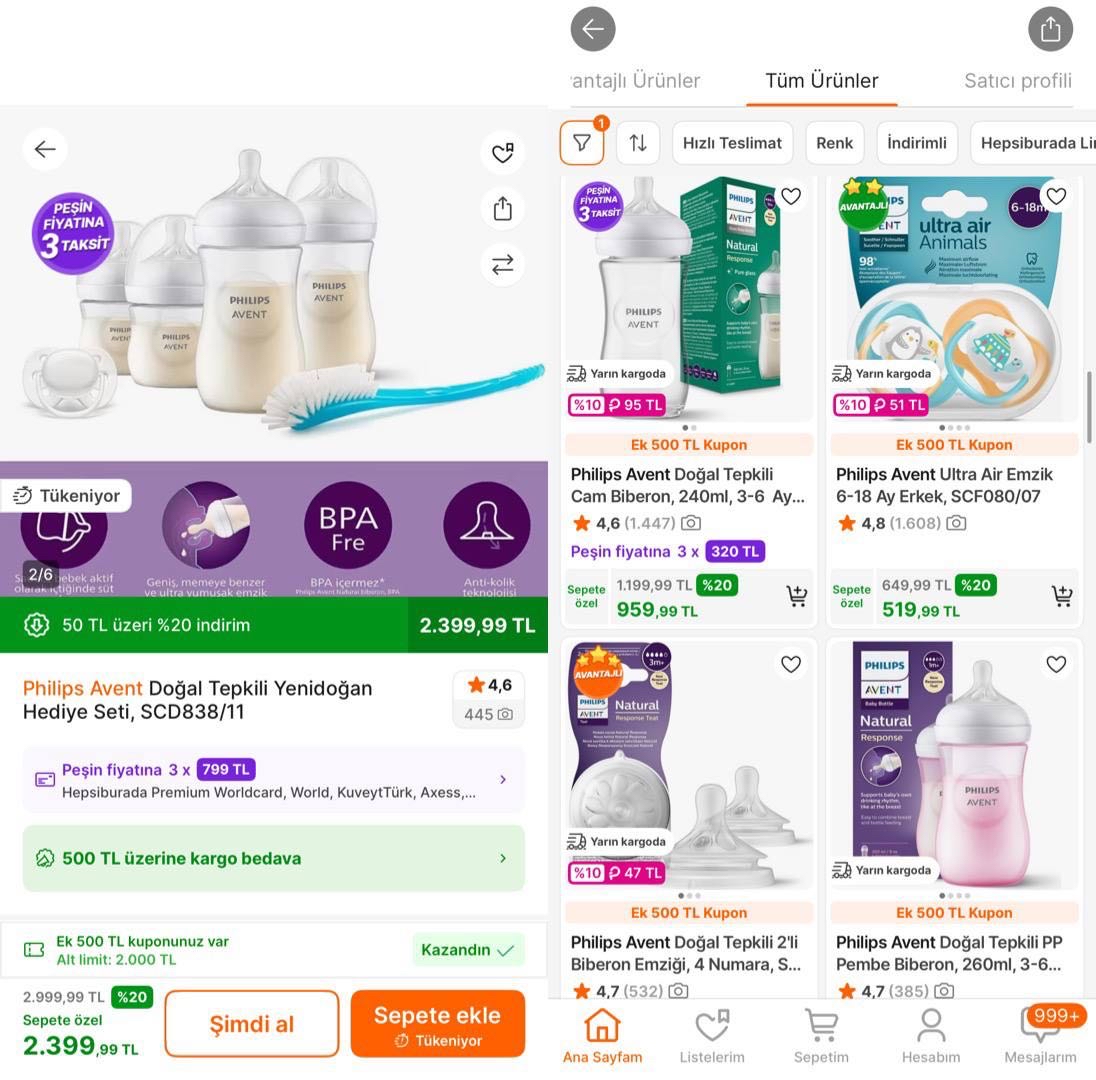Add Ultra Air Emzik to cart icon
The image size is (1096, 1080).
point(1062,596)
